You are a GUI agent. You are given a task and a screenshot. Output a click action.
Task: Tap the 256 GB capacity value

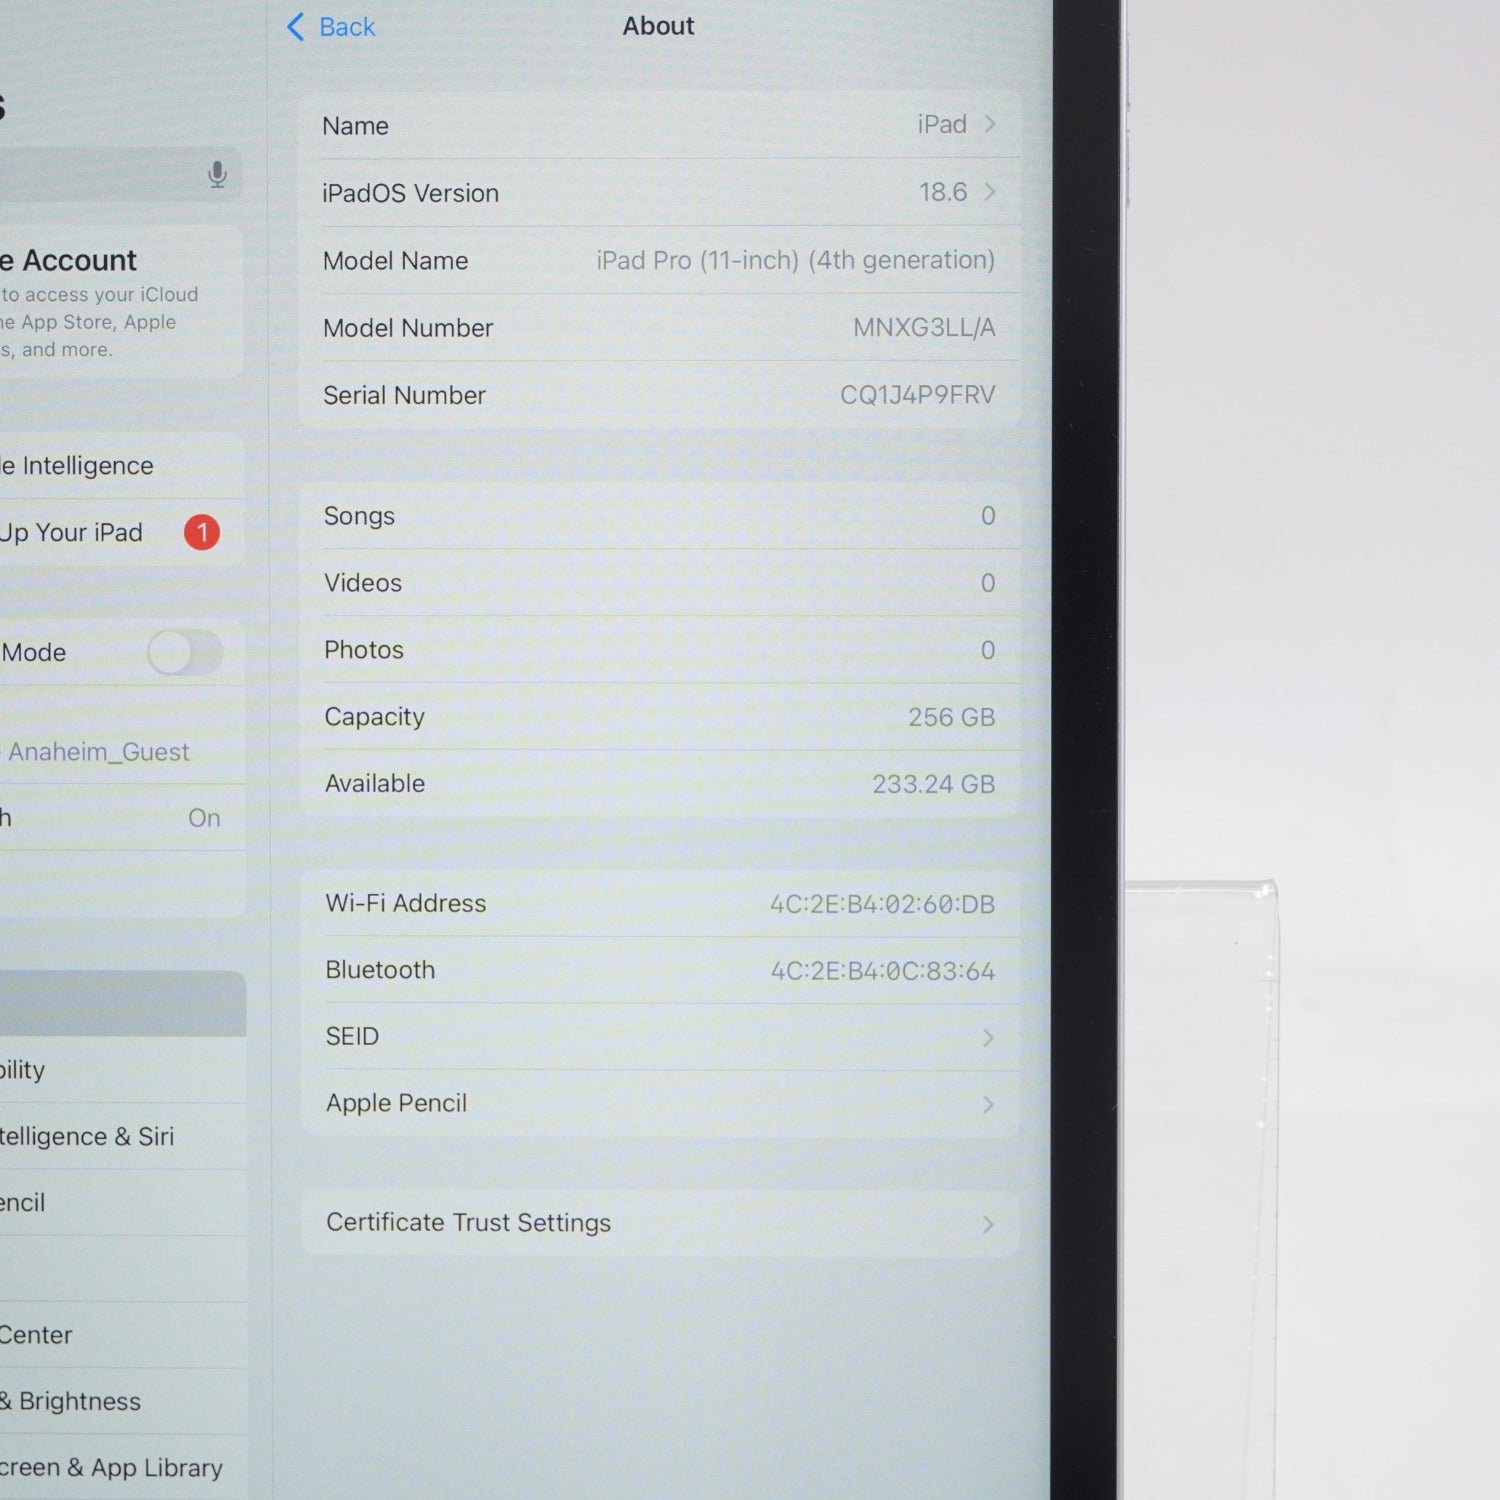951,717
